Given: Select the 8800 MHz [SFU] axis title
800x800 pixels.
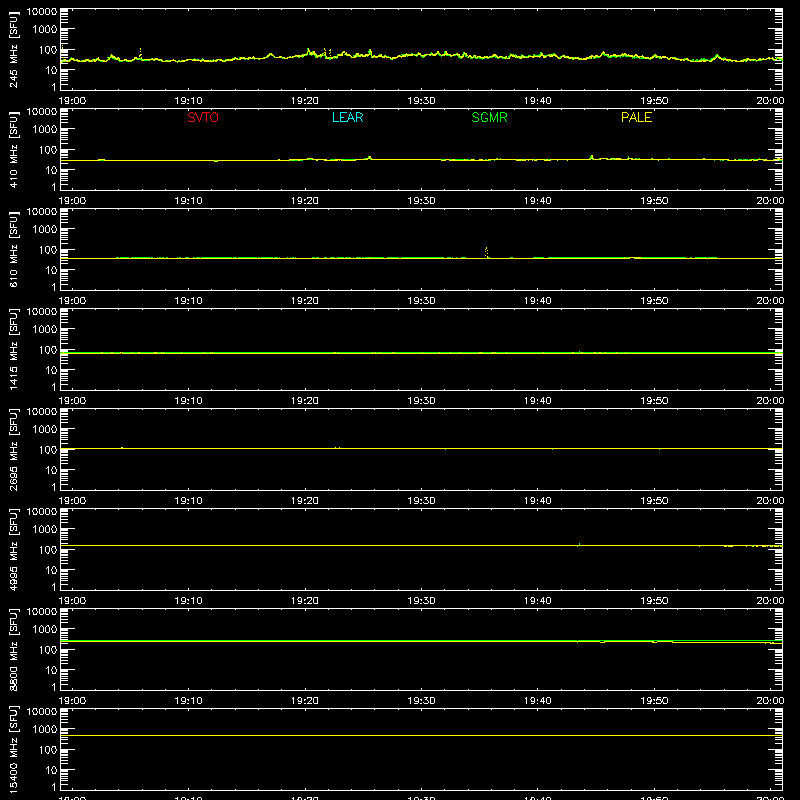Looking at the screenshot, I should click(x=13, y=649).
